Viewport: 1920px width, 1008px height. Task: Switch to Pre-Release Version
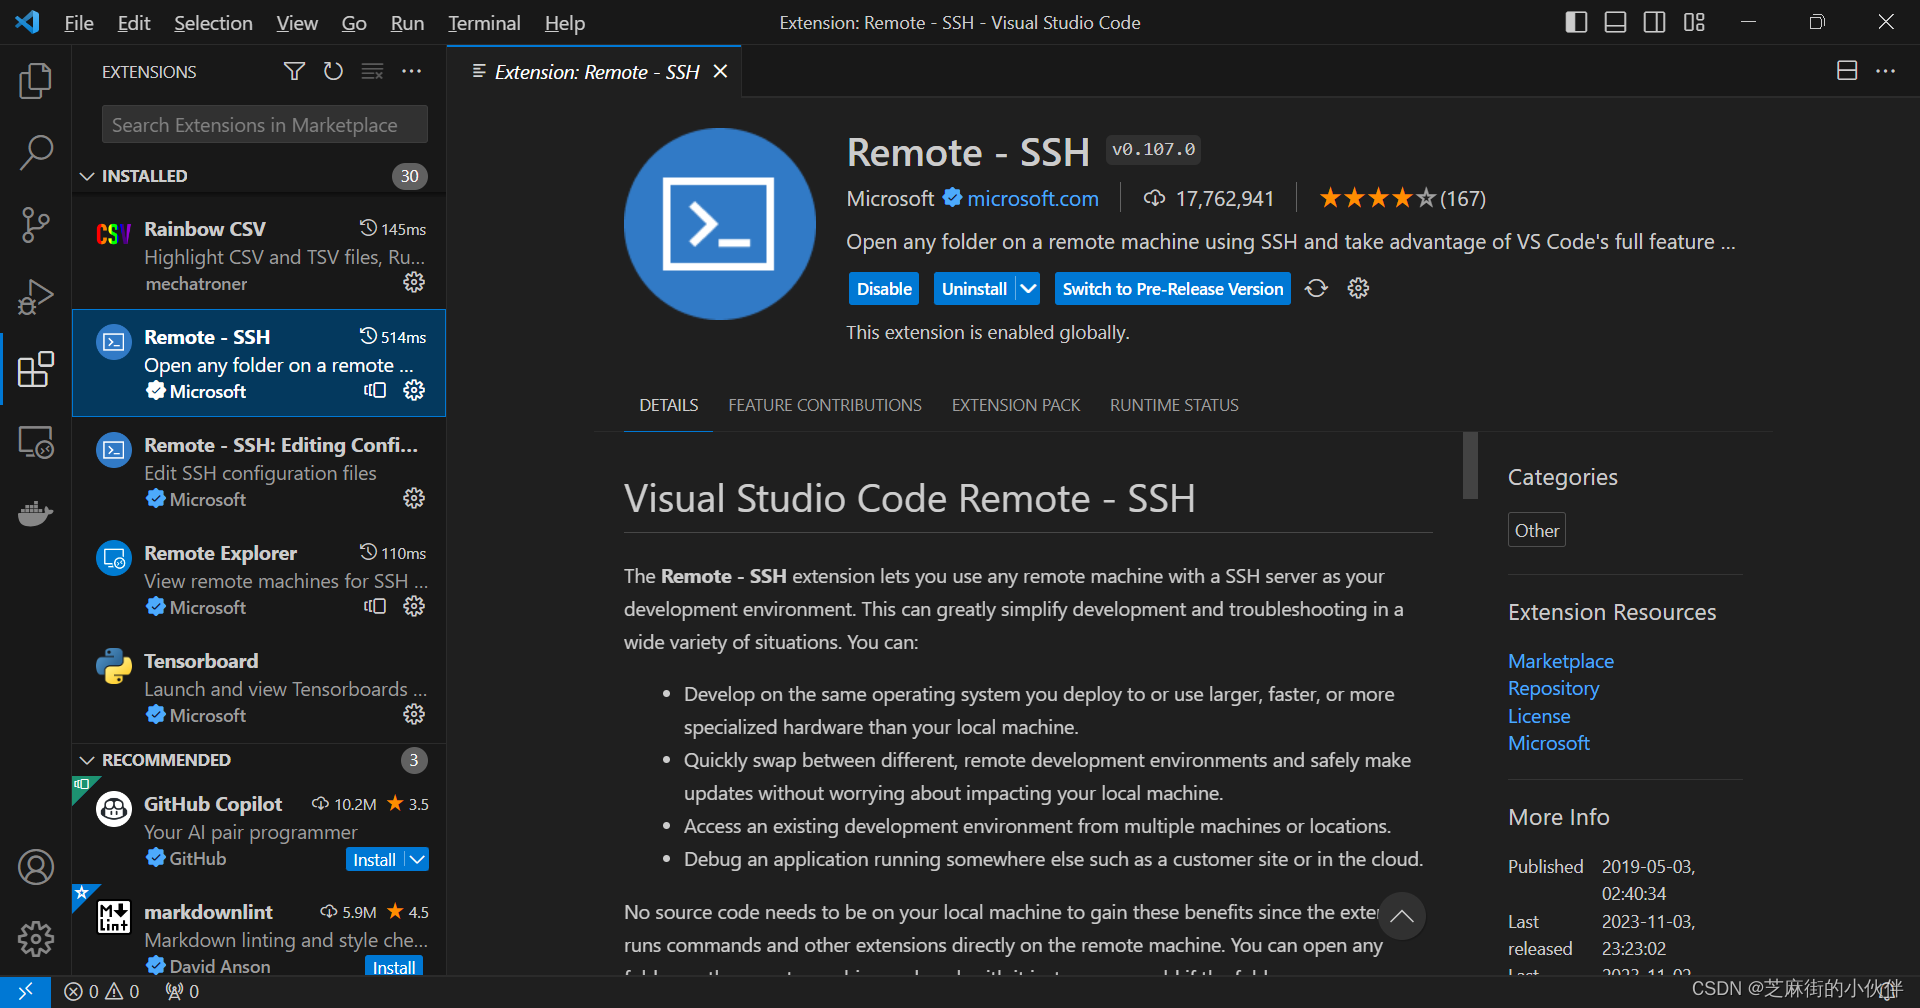click(x=1172, y=289)
